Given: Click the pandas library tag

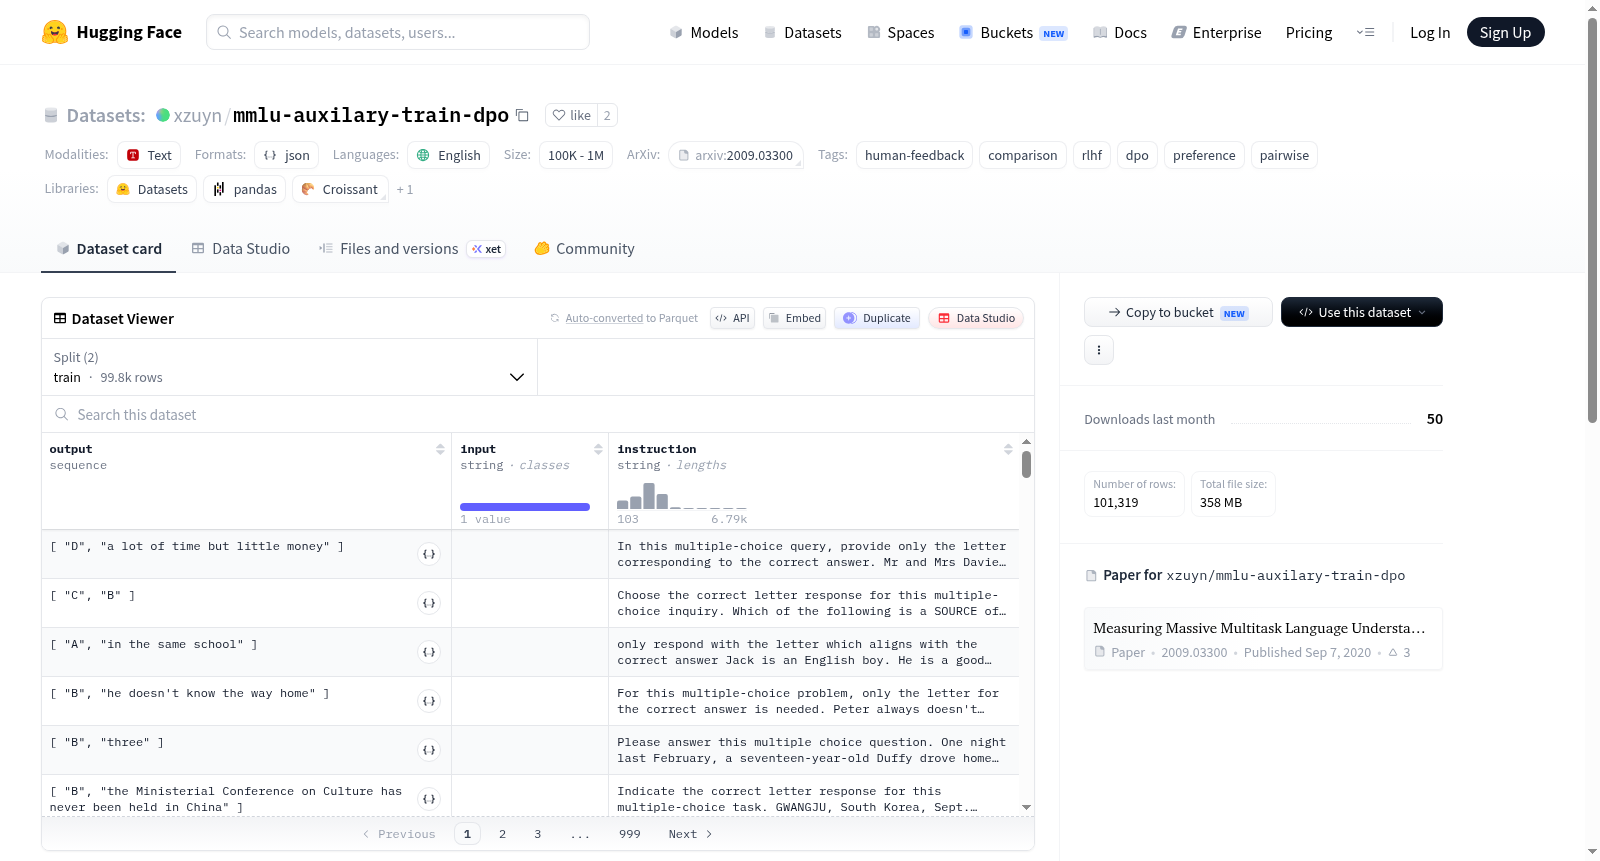Looking at the screenshot, I should coord(245,189).
